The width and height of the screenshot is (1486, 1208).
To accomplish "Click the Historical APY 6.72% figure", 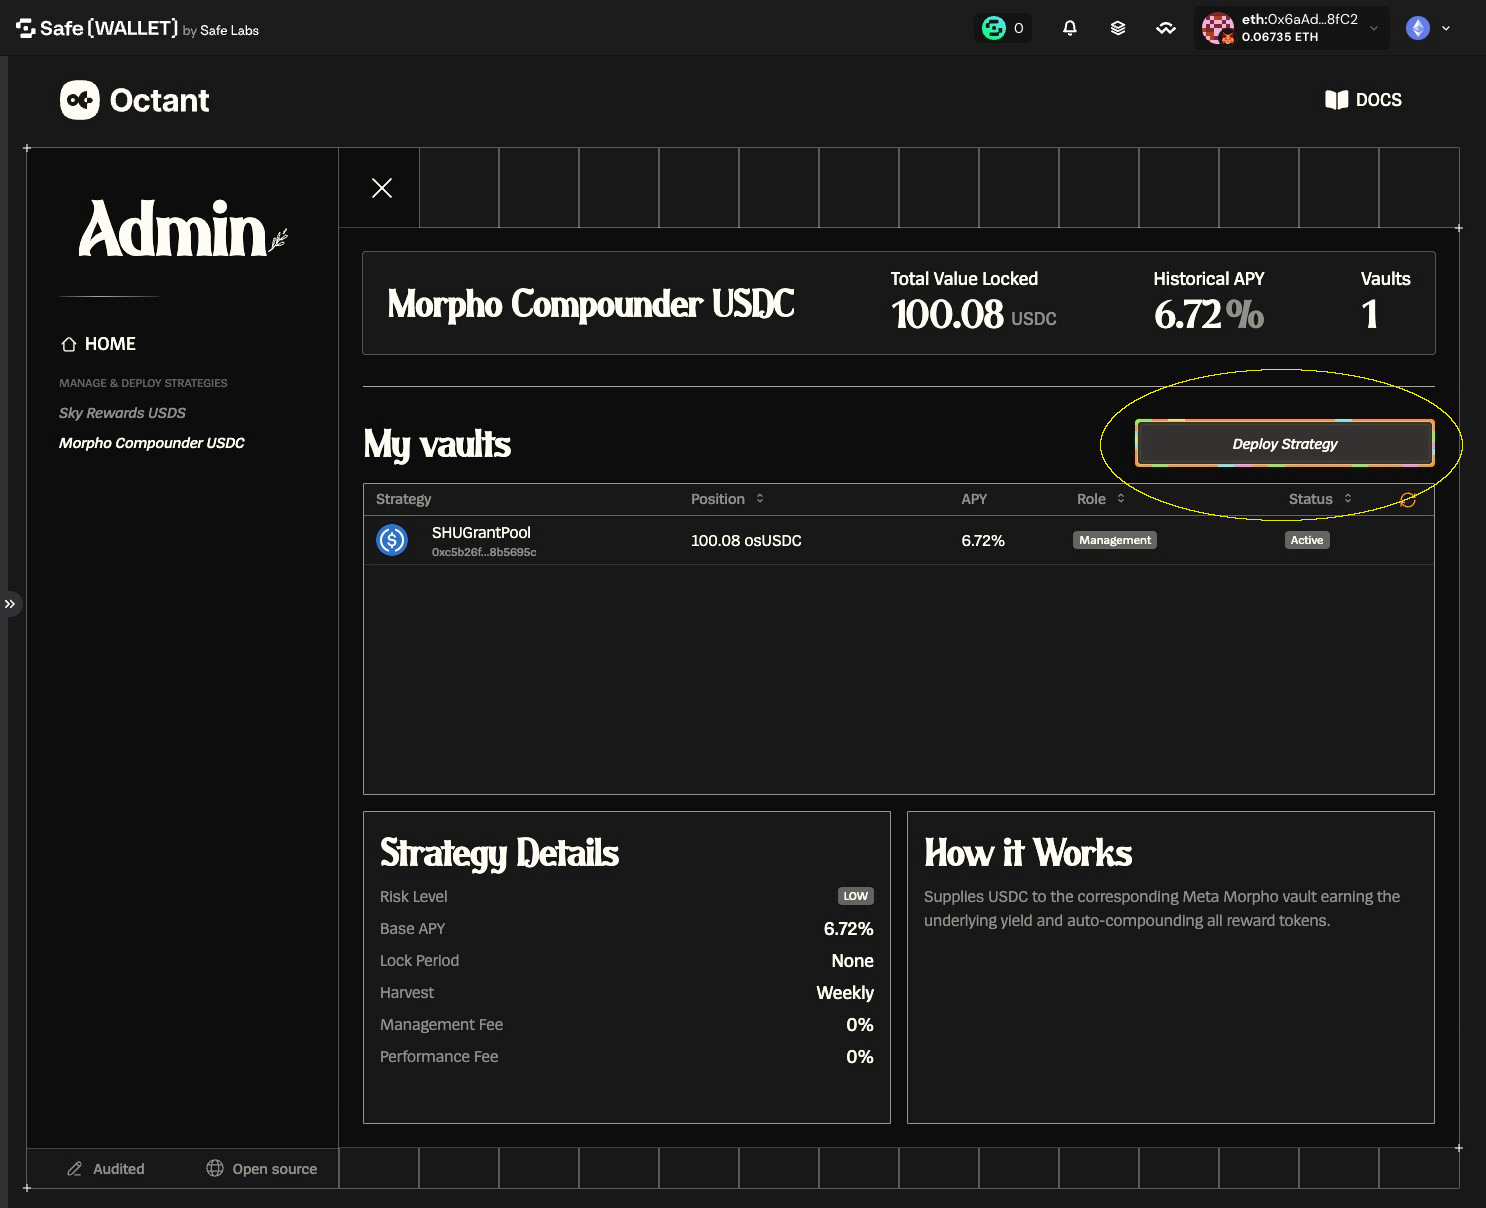I will click(x=1209, y=315).
